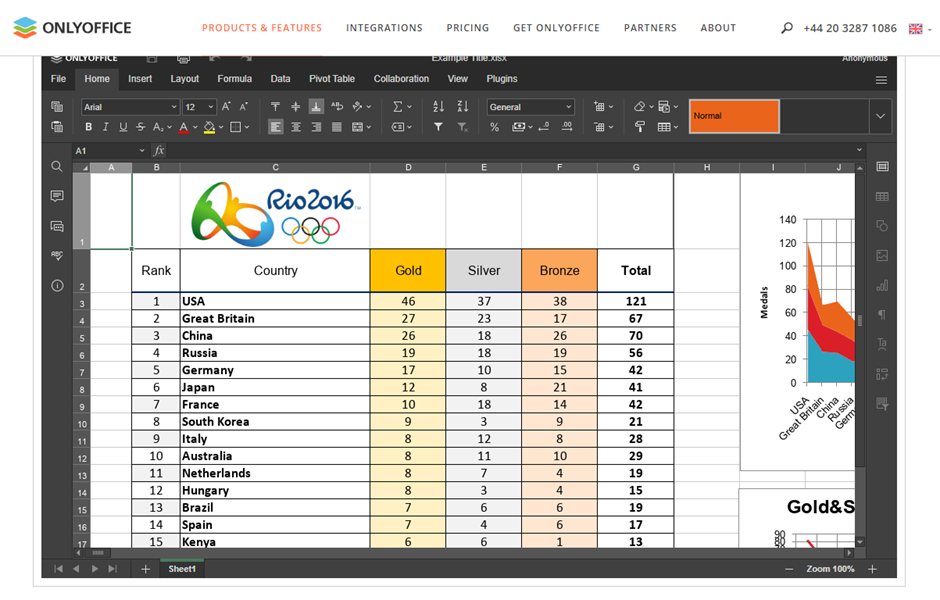Click the Named Ranges icon

(397, 126)
